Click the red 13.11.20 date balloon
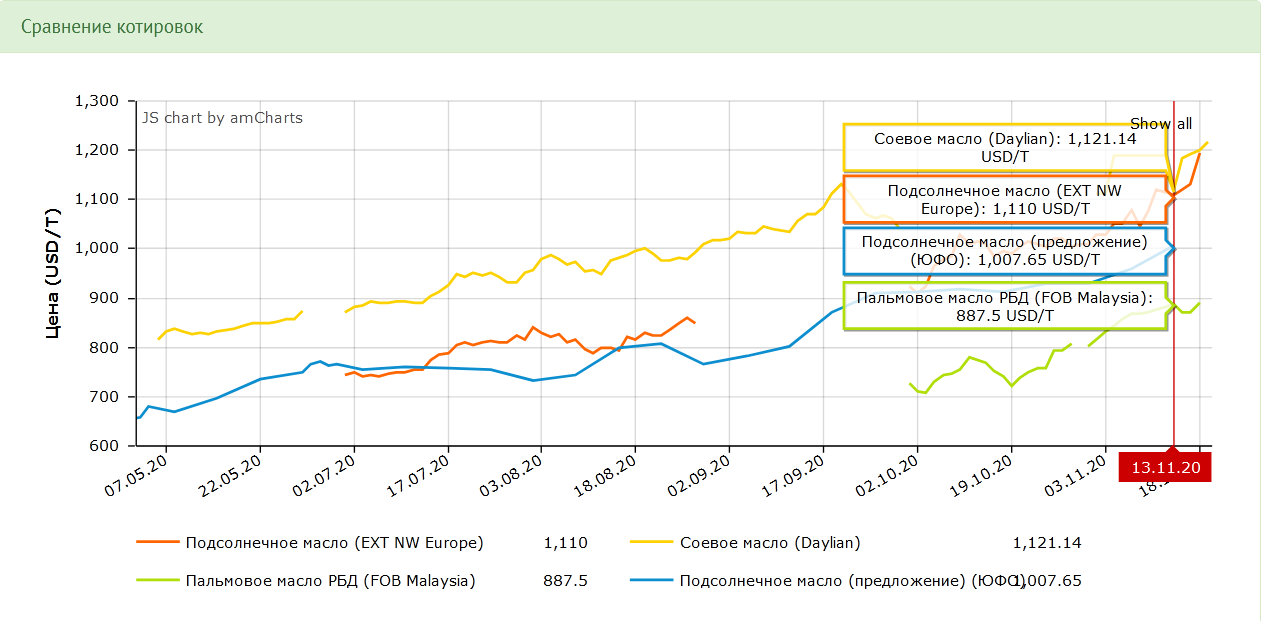 (1164, 467)
